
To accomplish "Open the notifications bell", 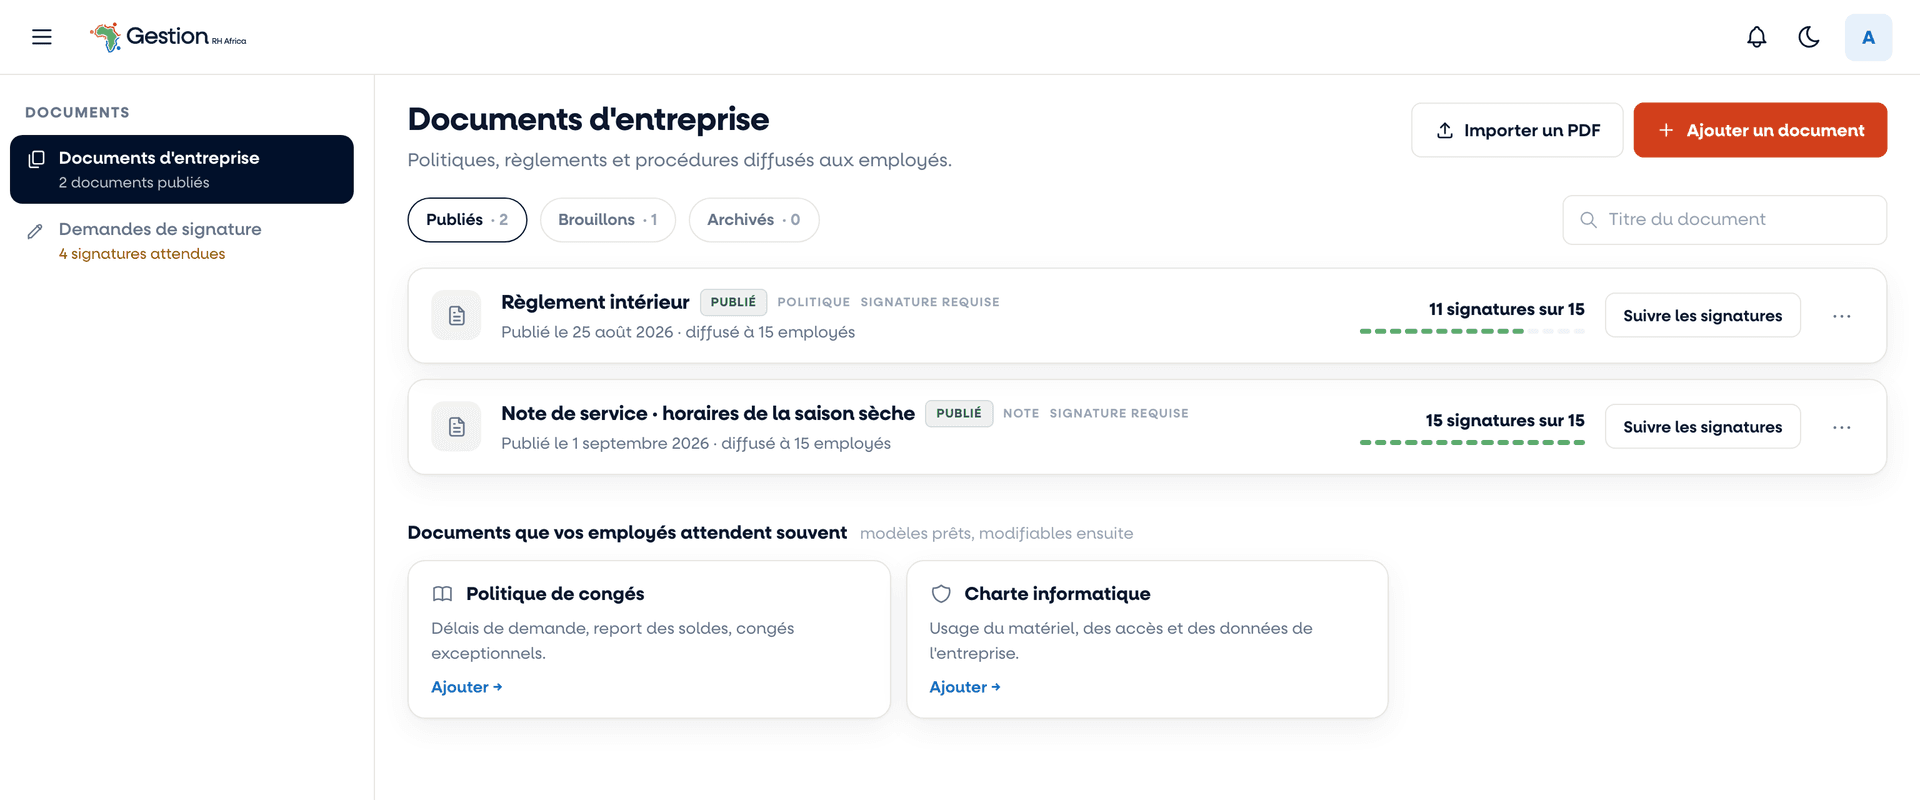I will (1756, 37).
